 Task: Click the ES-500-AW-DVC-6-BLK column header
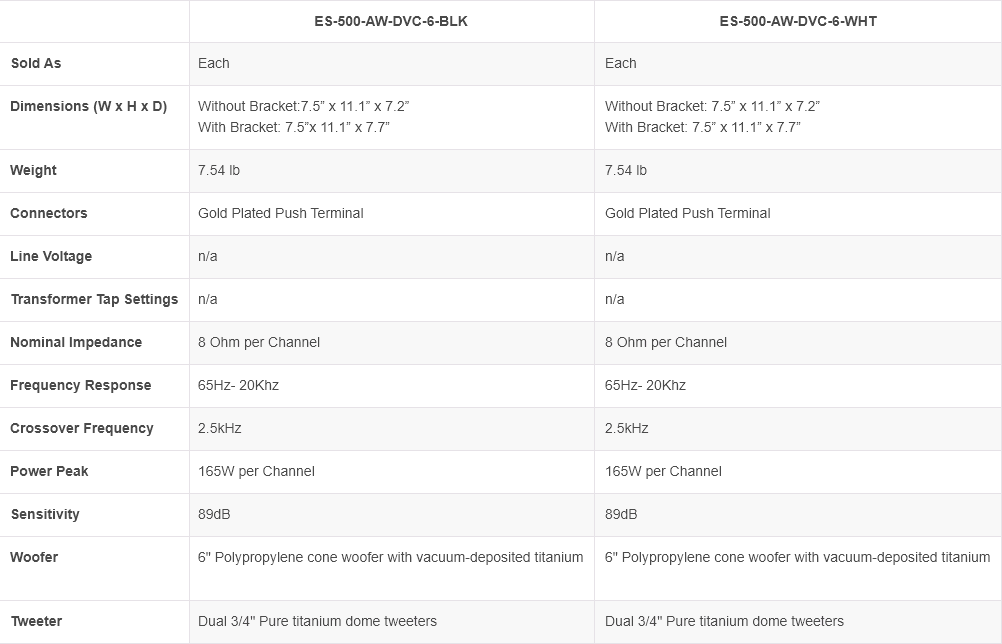391,21
